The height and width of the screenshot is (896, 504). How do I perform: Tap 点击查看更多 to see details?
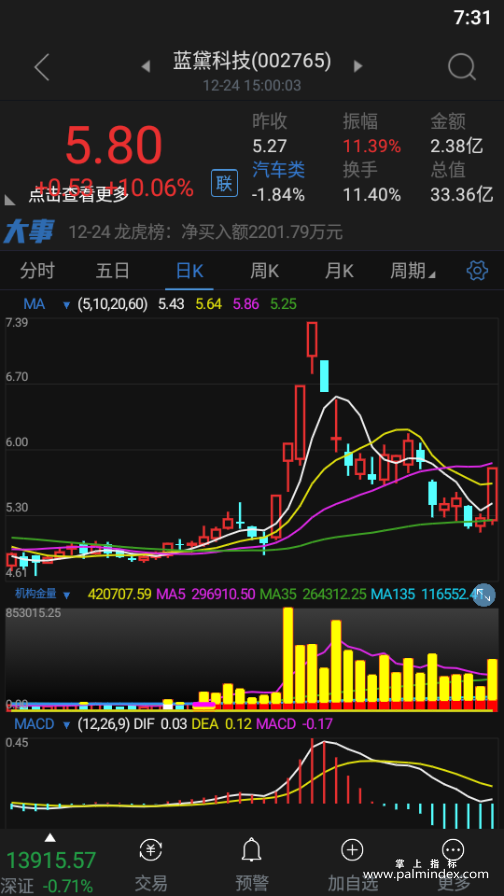click(x=79, y=195)
